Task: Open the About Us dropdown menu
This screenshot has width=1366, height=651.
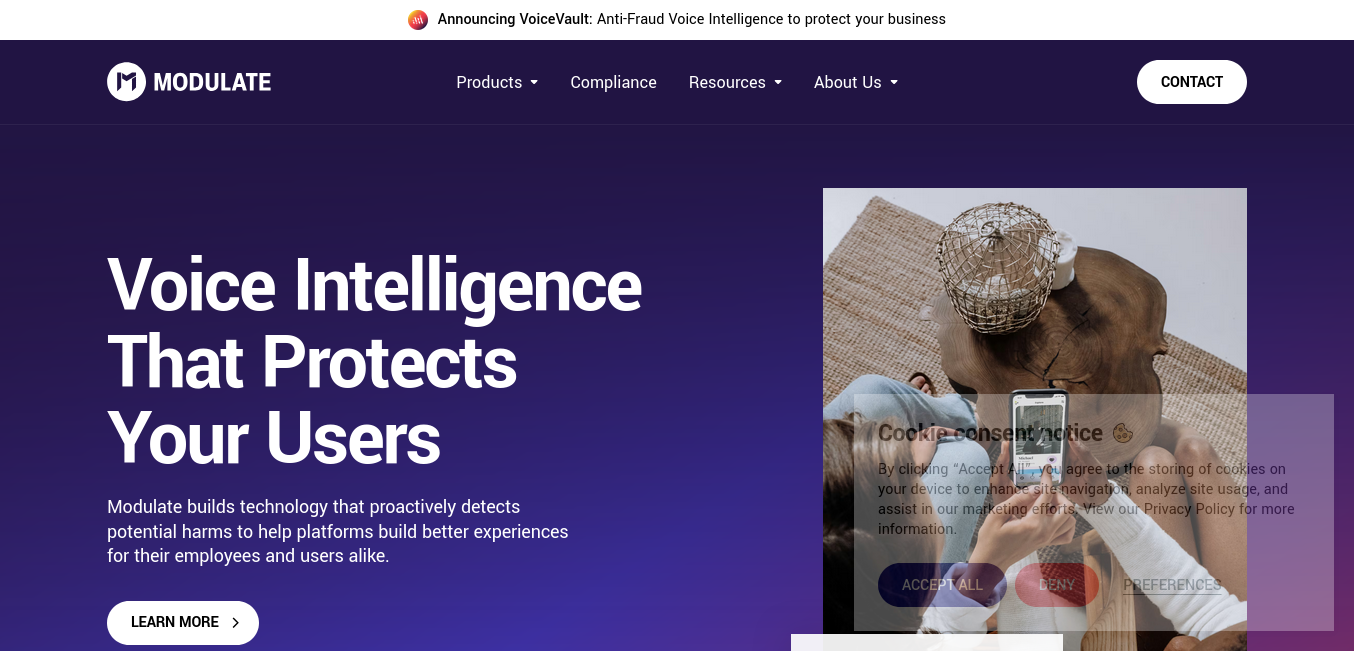Action: coord(856,82)
